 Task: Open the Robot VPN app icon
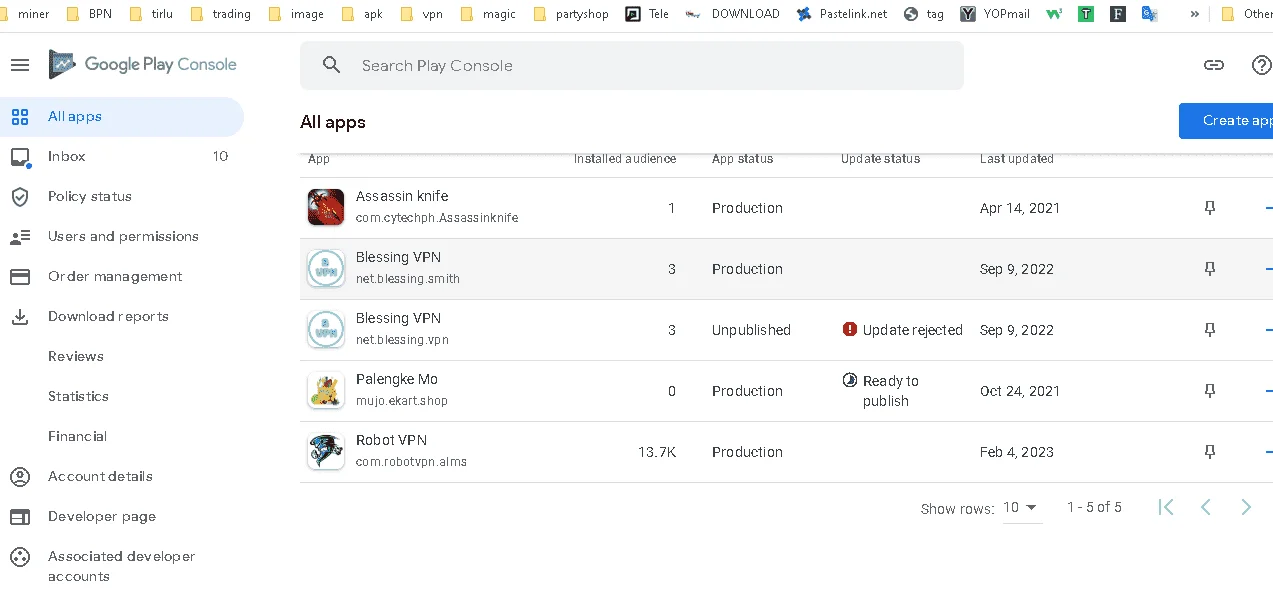click(326, 451)
